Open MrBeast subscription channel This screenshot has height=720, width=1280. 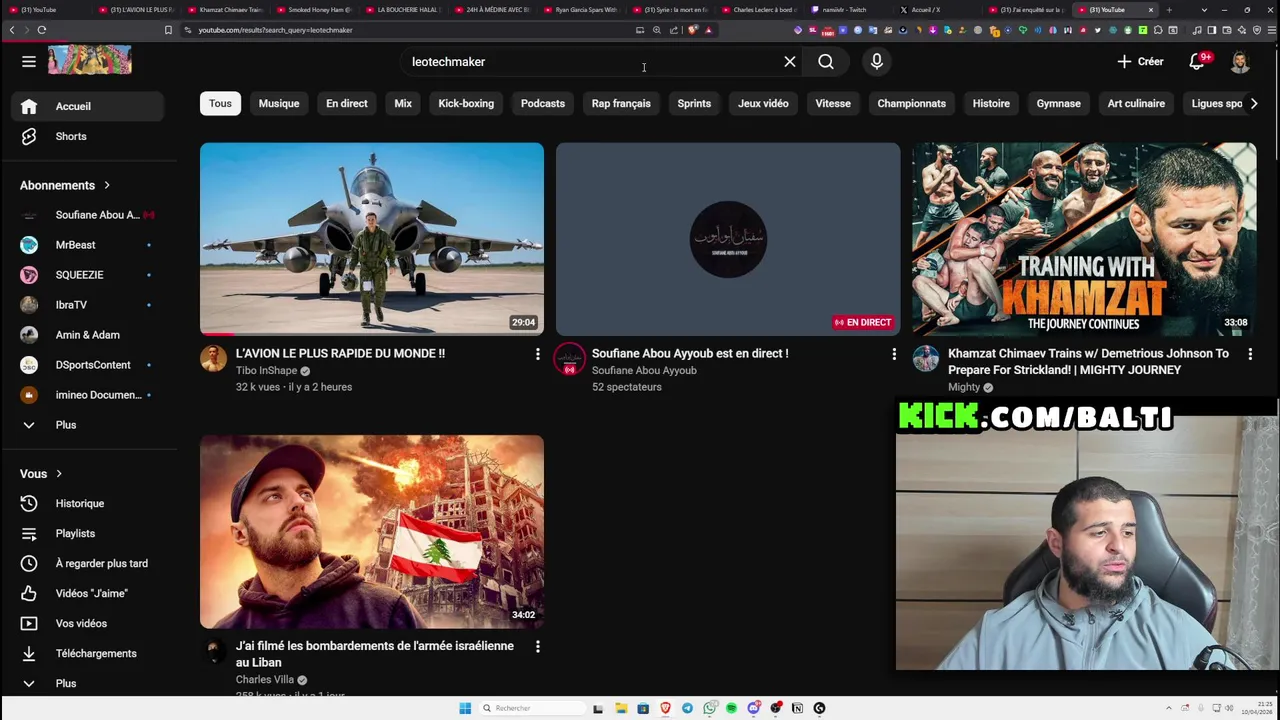88,245
